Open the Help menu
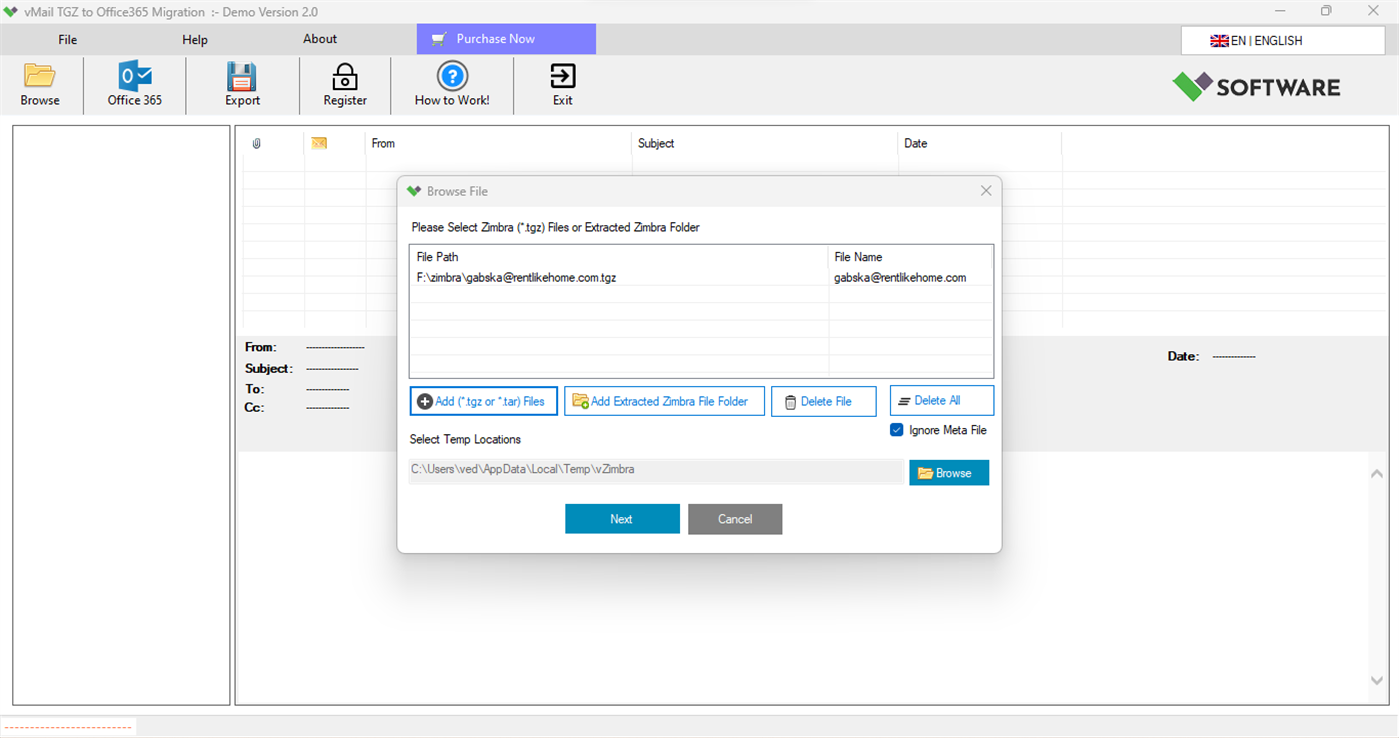Screen dimensions: 1399x738 (194, 39)
